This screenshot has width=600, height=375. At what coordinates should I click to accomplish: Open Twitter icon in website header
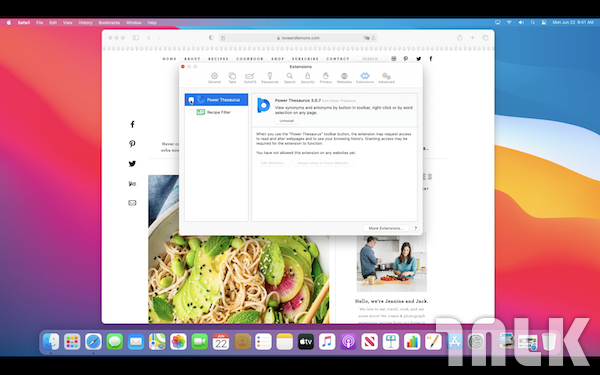(x=419, y=59)
